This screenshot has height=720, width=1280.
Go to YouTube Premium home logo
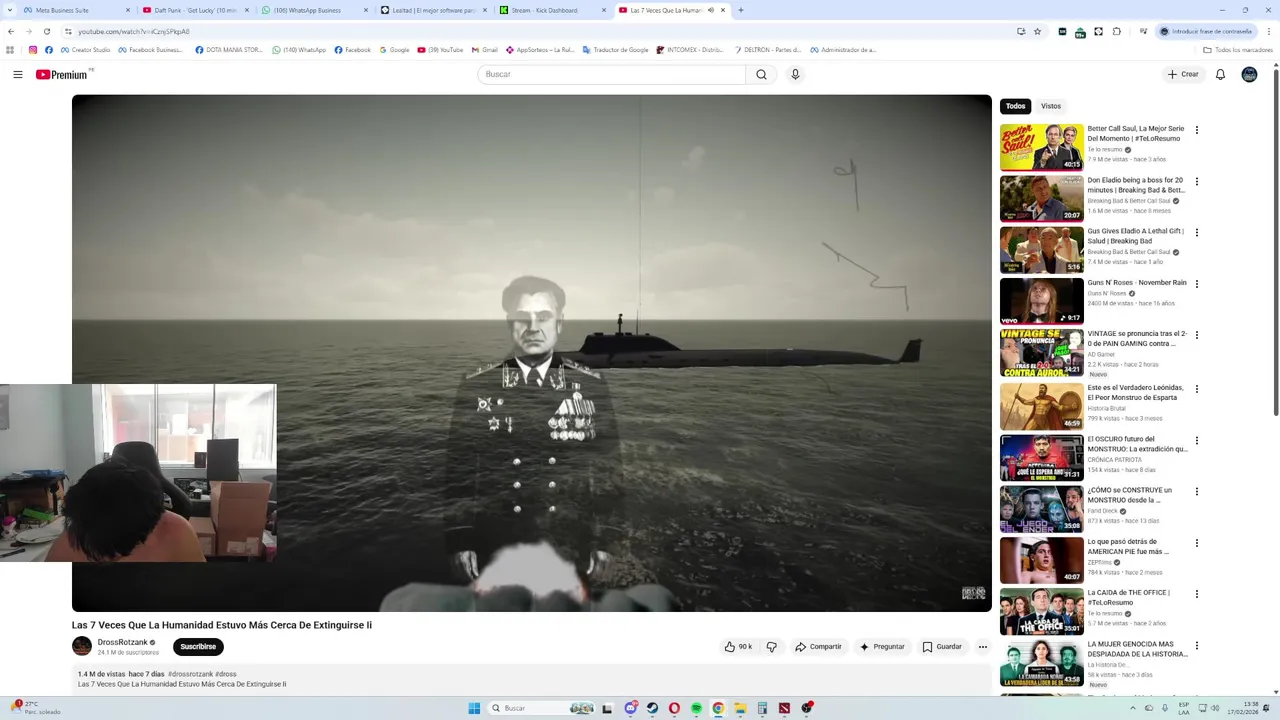(x=61, y=74)
